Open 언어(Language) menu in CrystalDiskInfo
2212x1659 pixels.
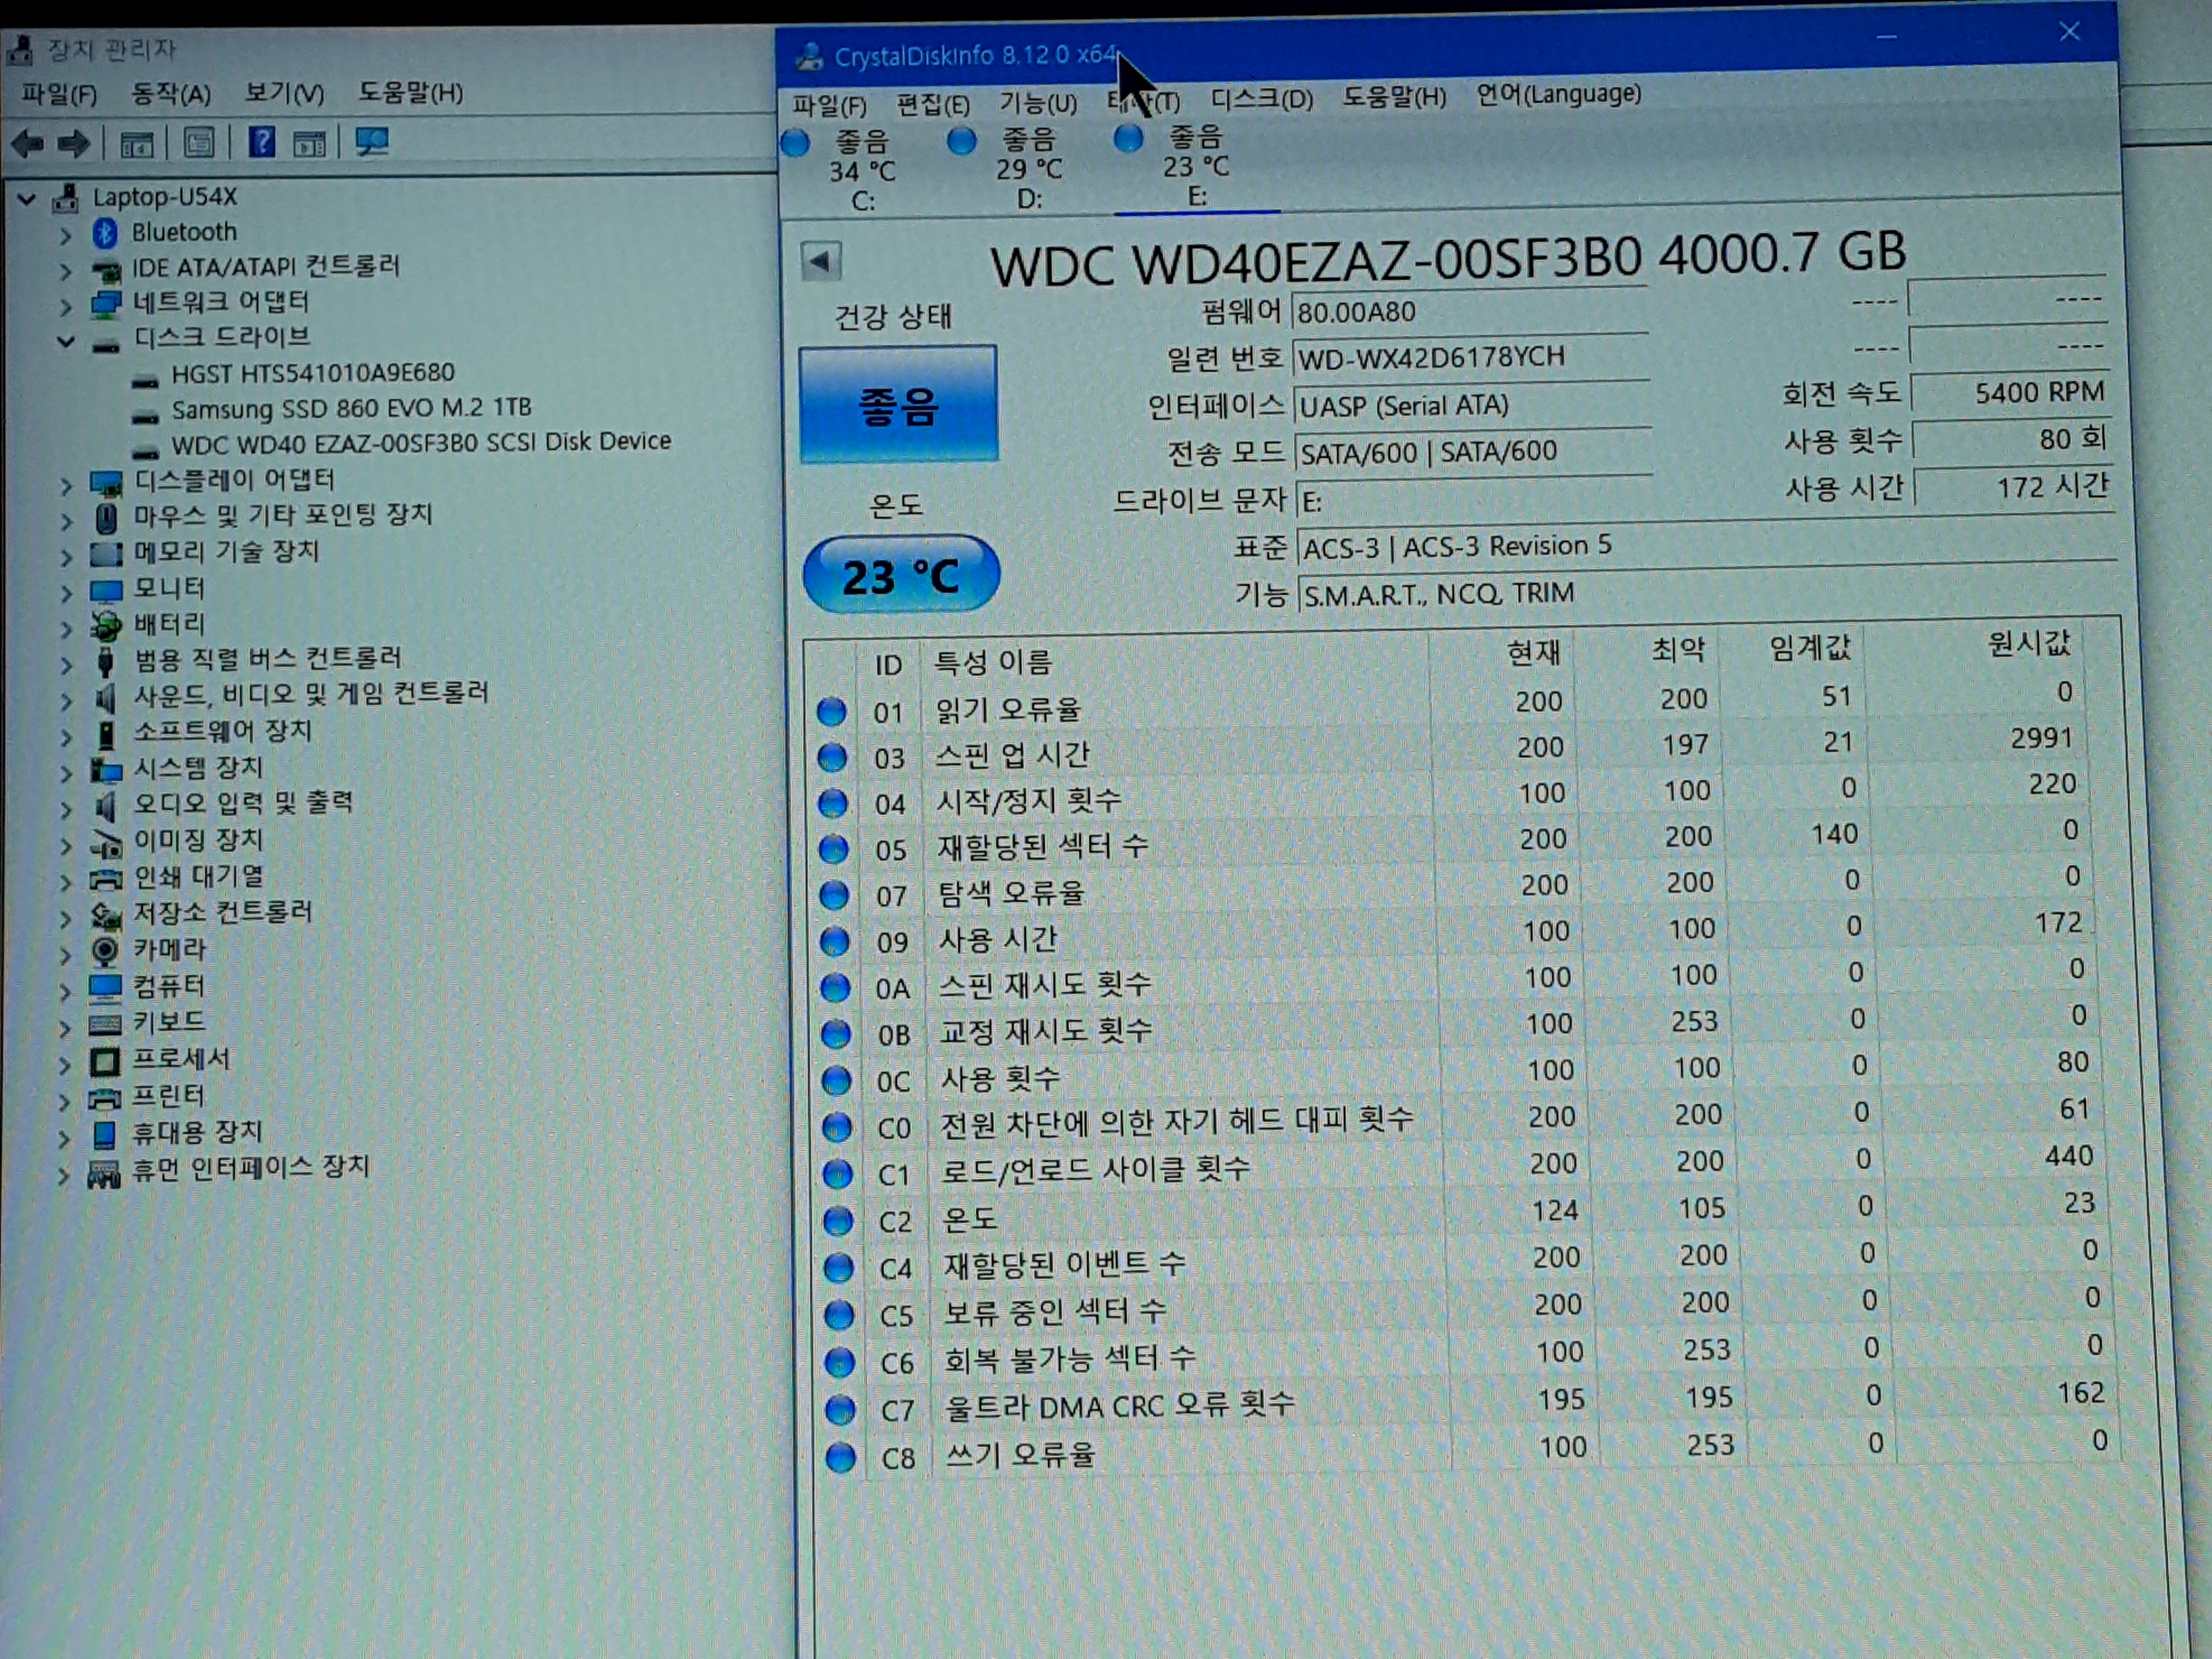point(1558,94)
